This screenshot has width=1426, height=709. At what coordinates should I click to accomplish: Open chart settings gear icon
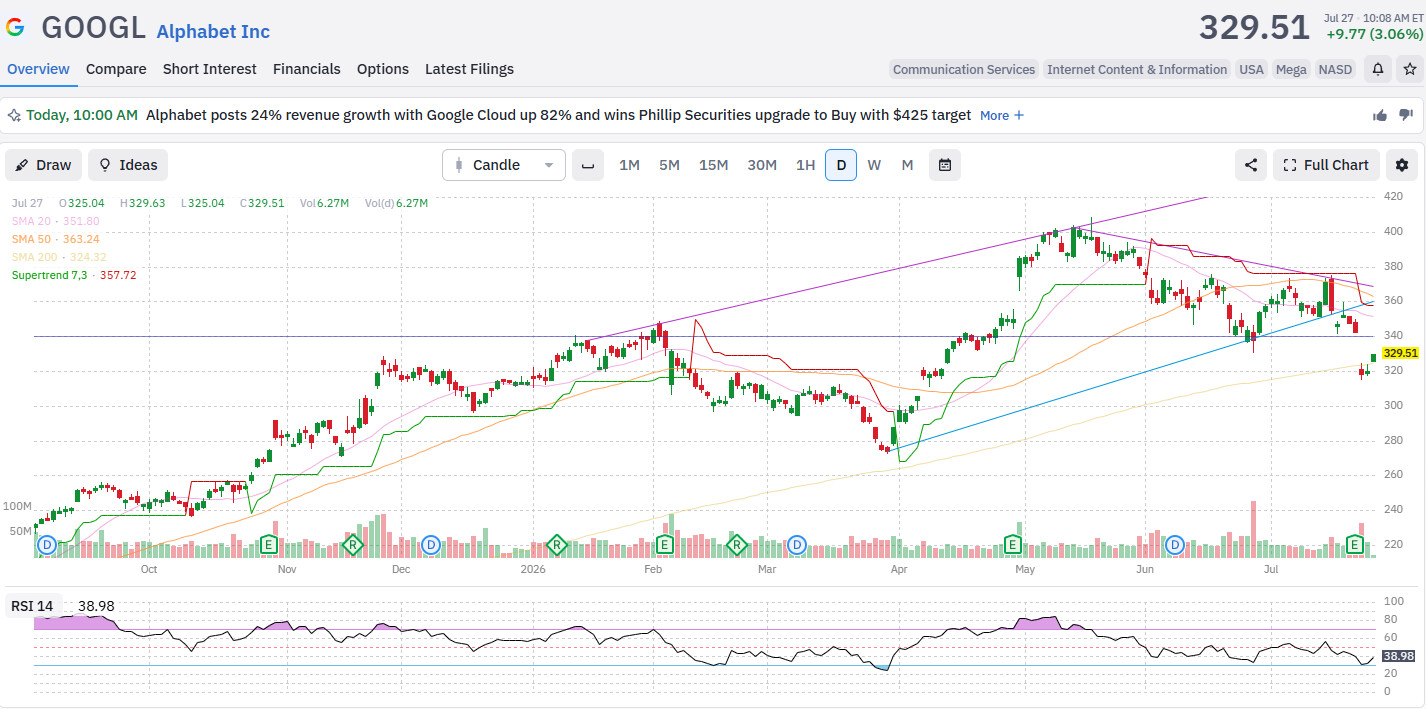1402,165
